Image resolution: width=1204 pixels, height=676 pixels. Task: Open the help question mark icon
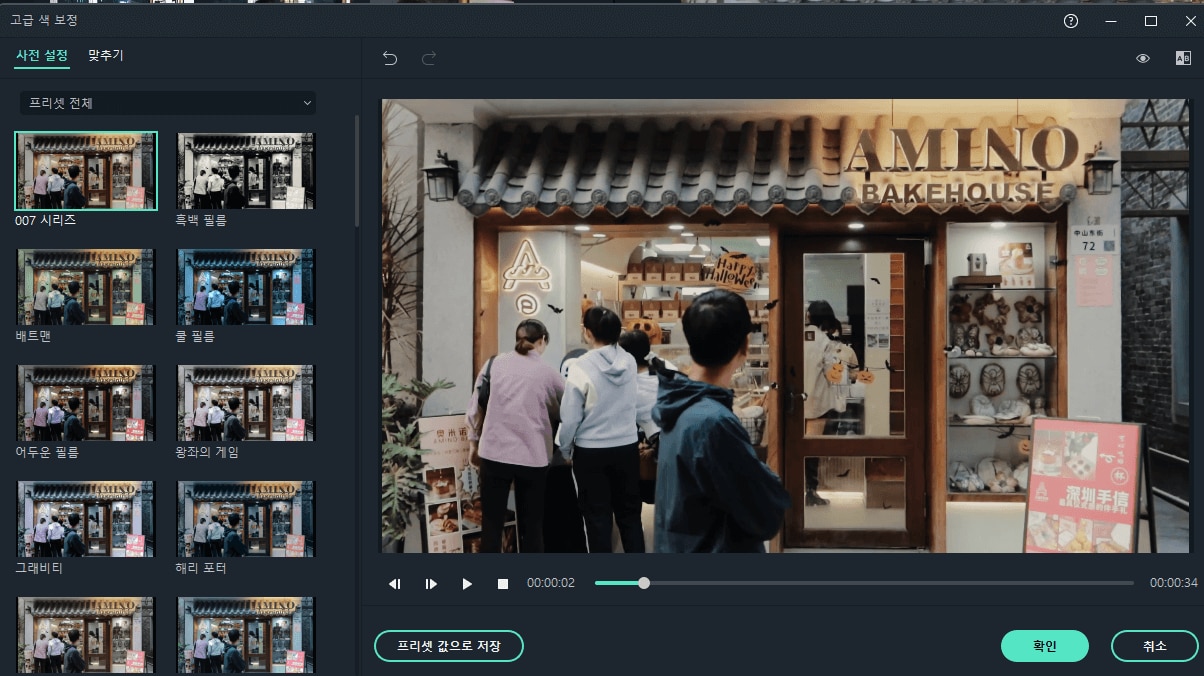pyautogui.click(x=1071, y=21)
